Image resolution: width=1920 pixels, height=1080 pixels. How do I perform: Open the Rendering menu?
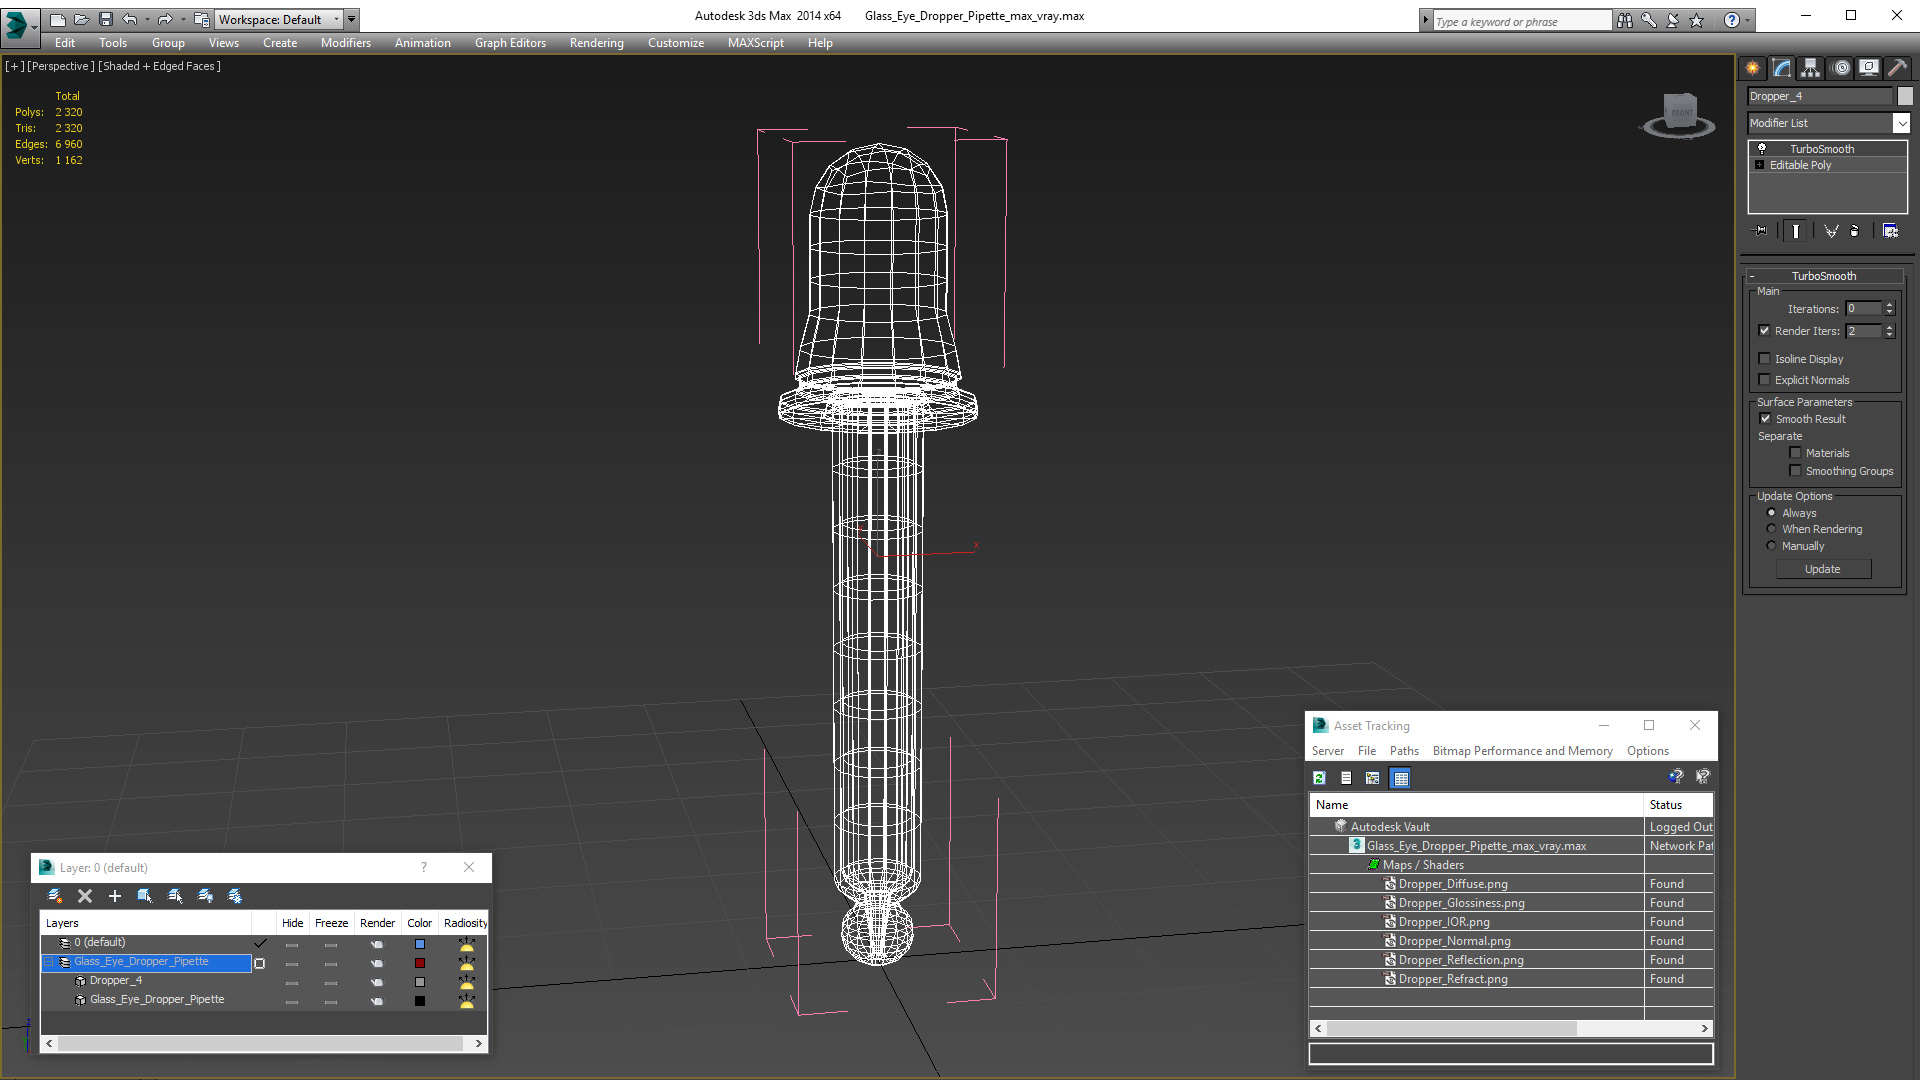point(596,43)
